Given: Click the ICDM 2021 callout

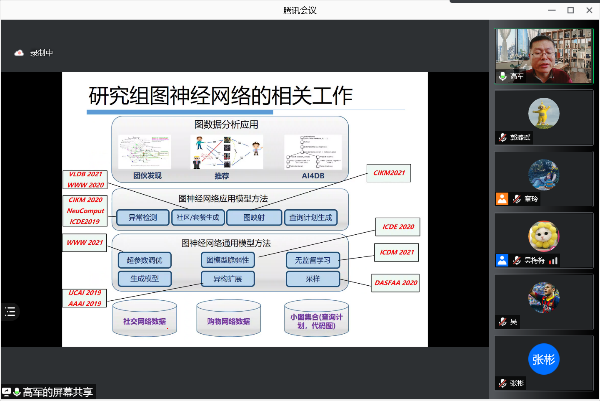Looking at the screenshot, I should pos(397,253).
